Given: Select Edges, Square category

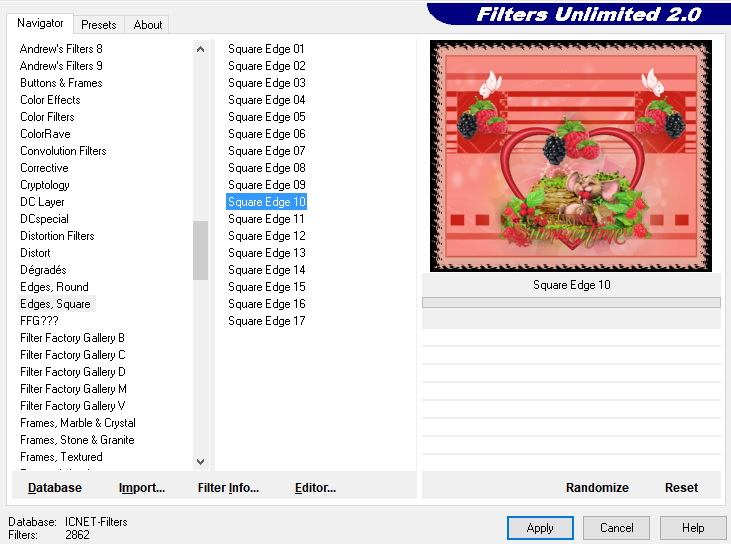Looking at the screenshot, I should [55, 304].
